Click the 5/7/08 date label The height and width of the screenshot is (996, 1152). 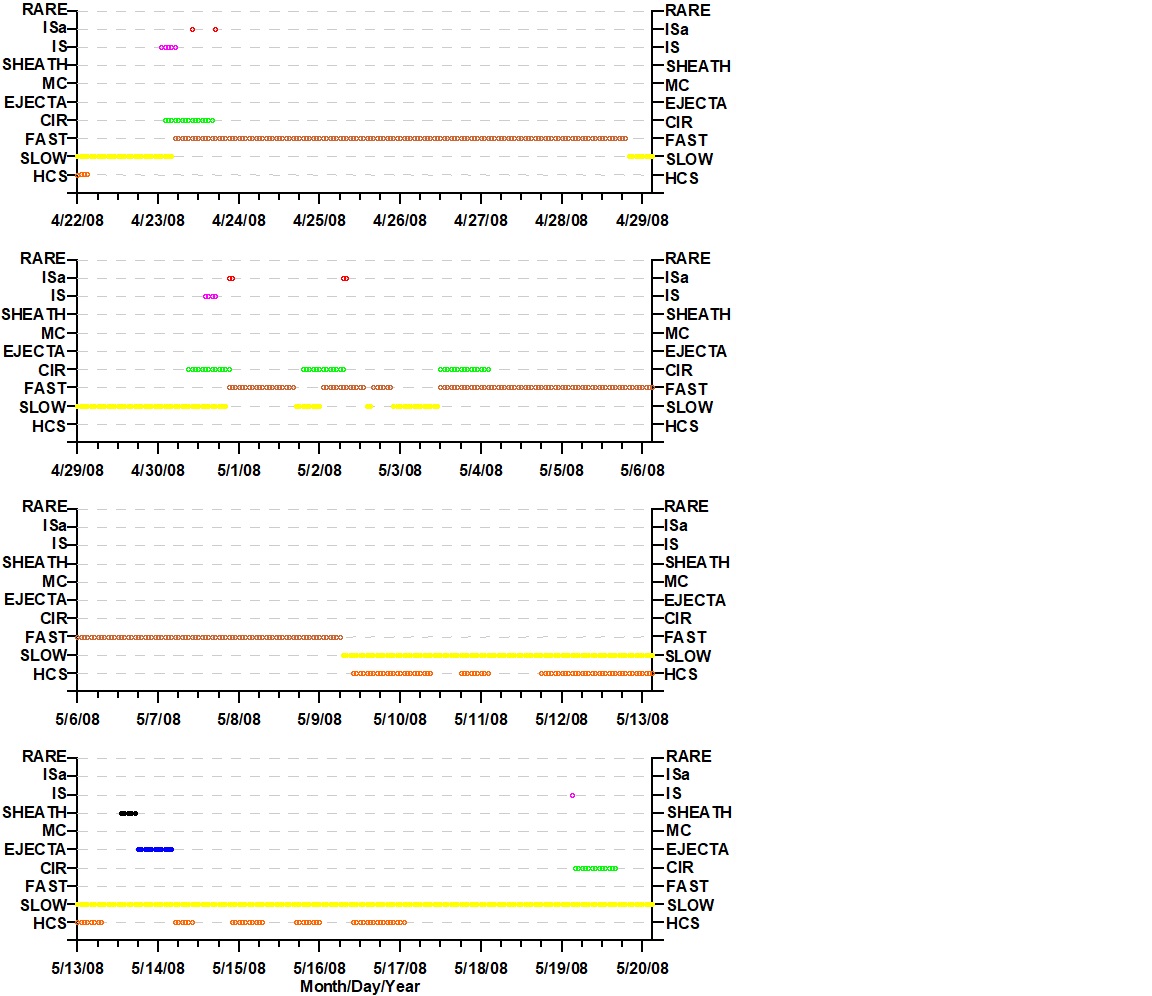158,719
